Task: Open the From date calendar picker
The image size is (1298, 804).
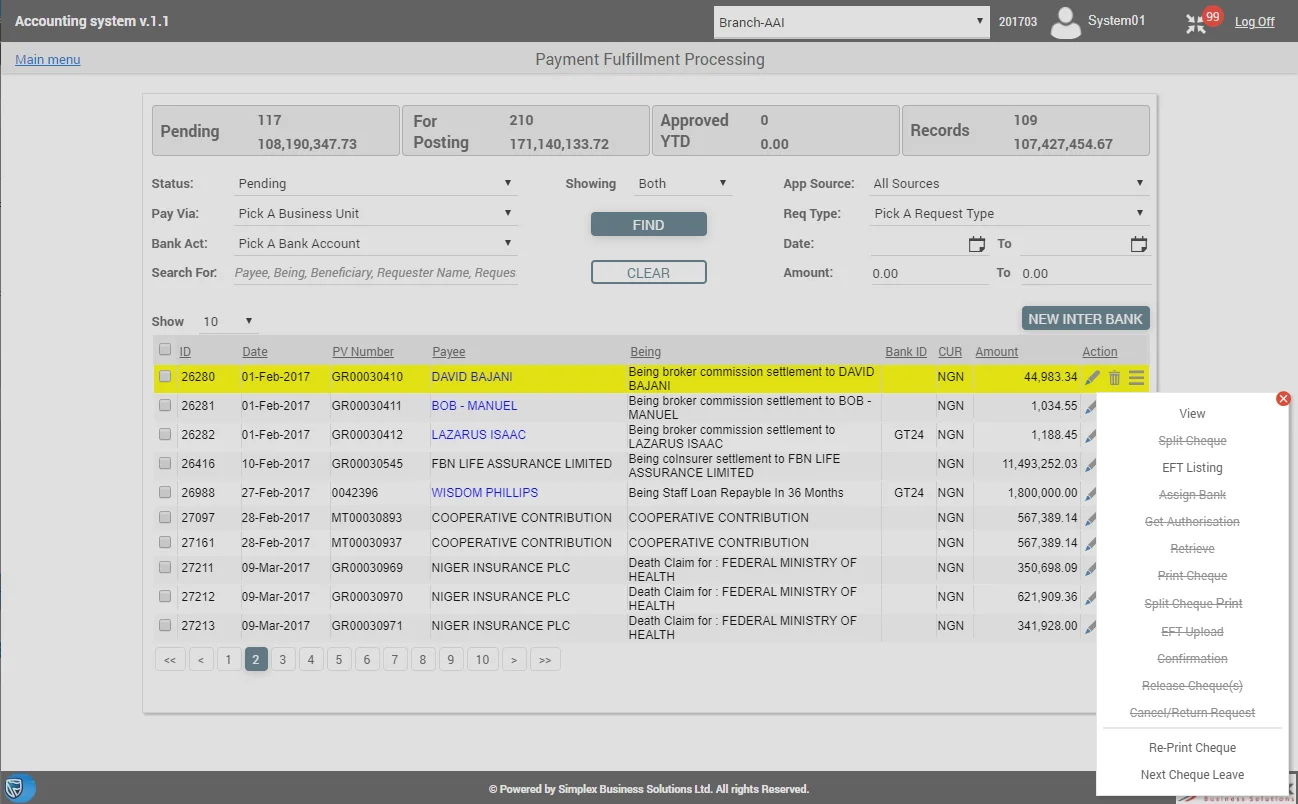Action: coord(977,244)
